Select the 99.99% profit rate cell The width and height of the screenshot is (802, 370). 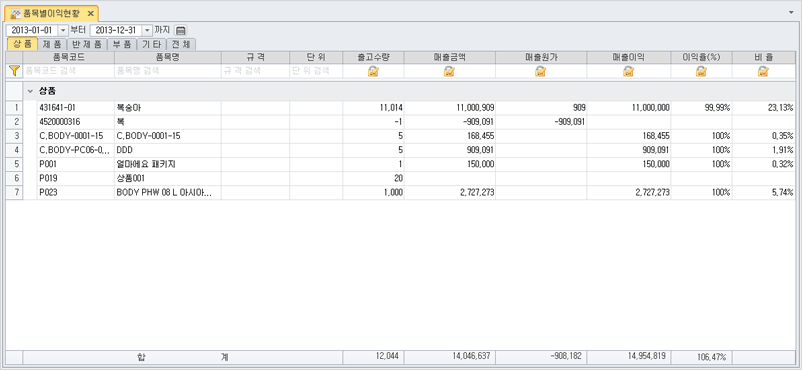click(x=701, y=107)
